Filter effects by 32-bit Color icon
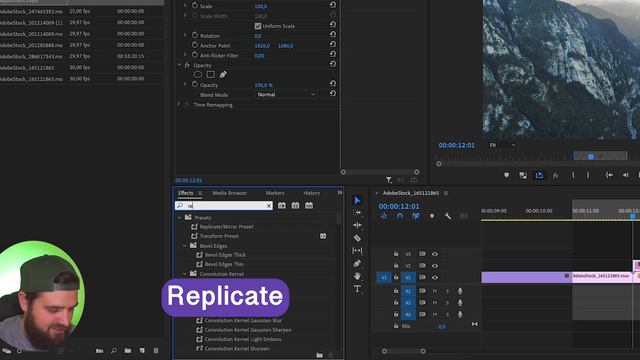640x360 pixels. [296, 205]
